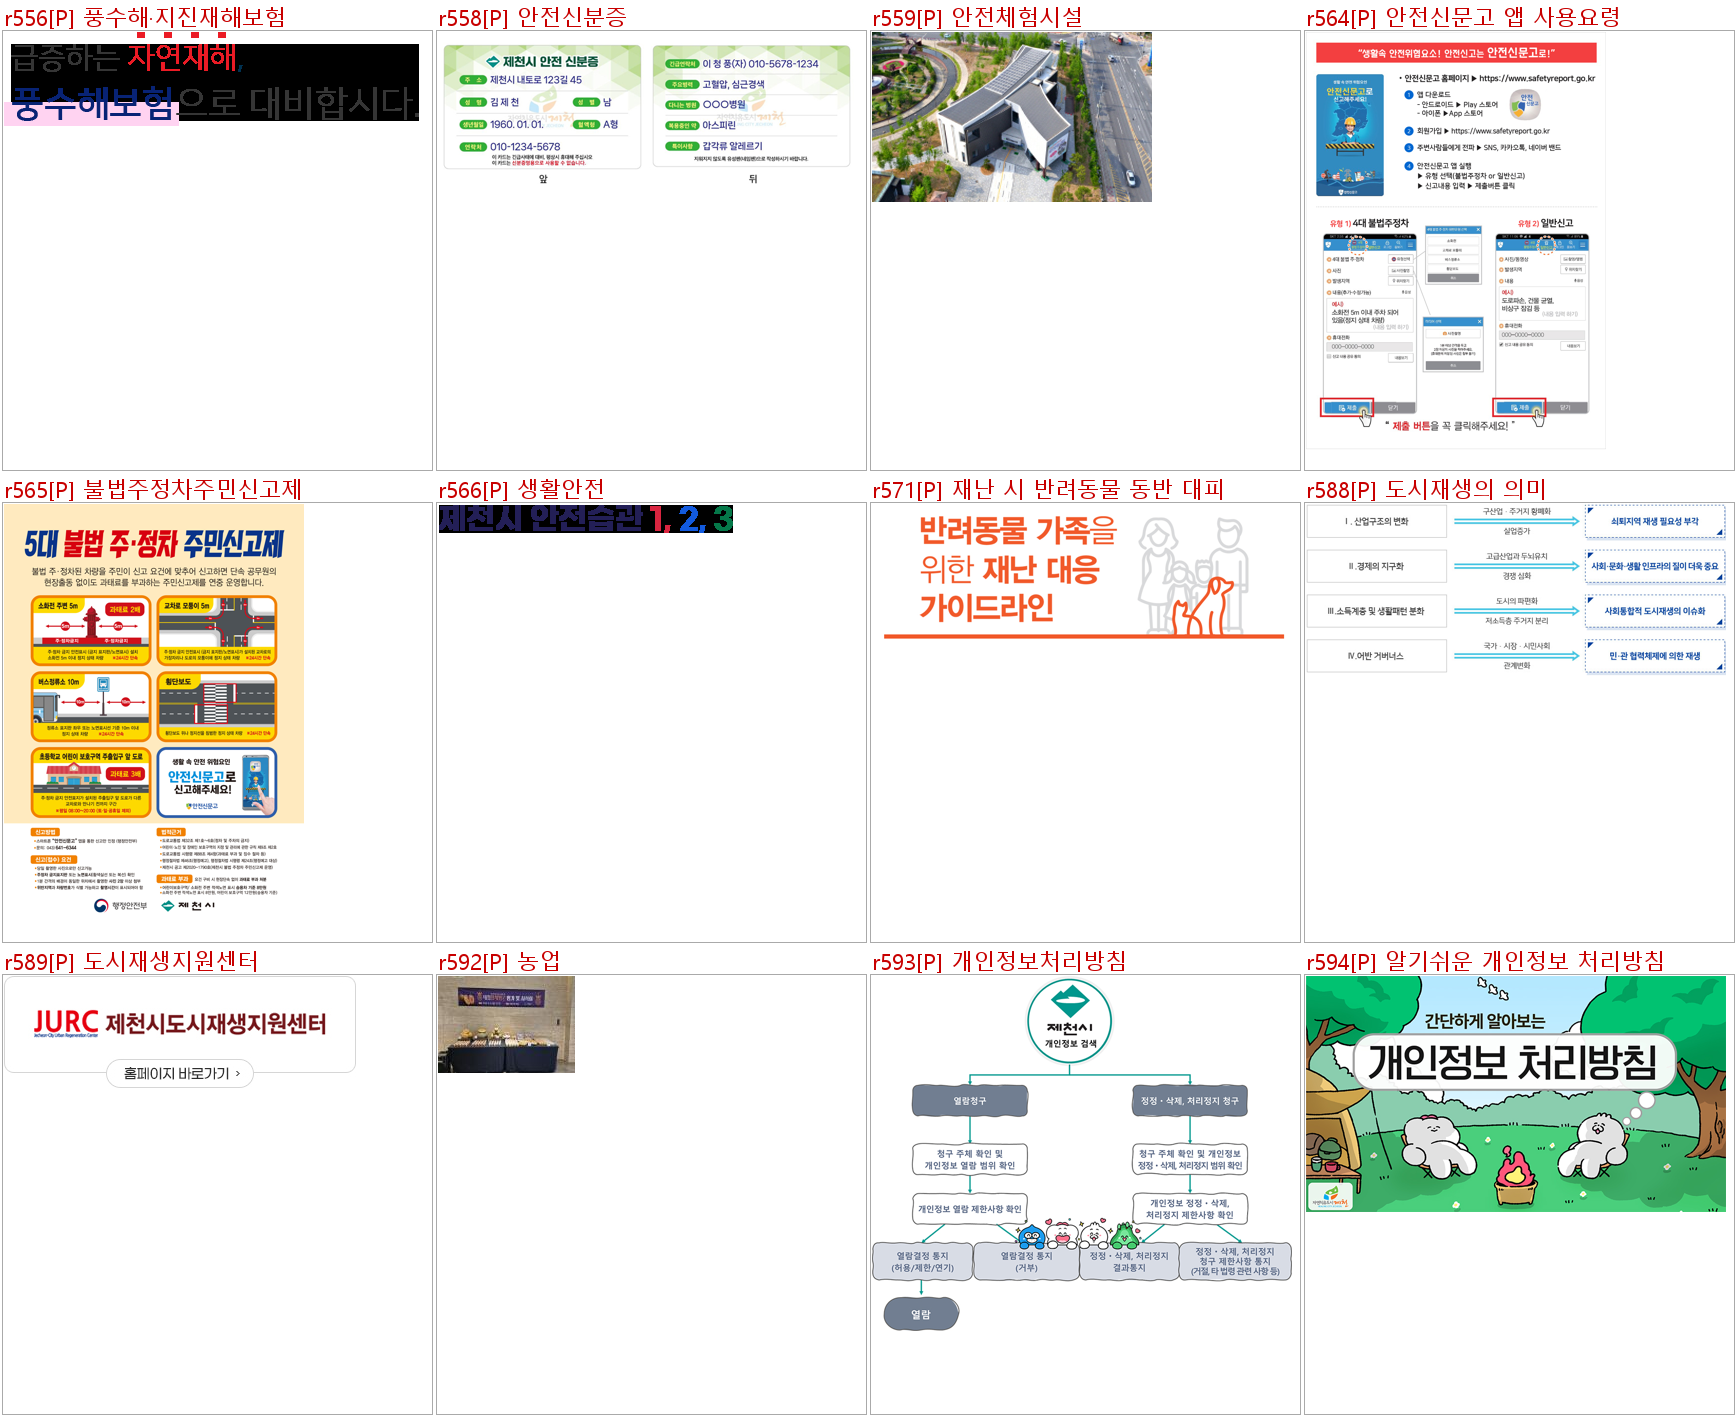Viewport: 1736px width, 1416px height.
Task: Select the r594[P] 알기쉬운 개인정보 처리방침 label
Action: [1486, 961]
